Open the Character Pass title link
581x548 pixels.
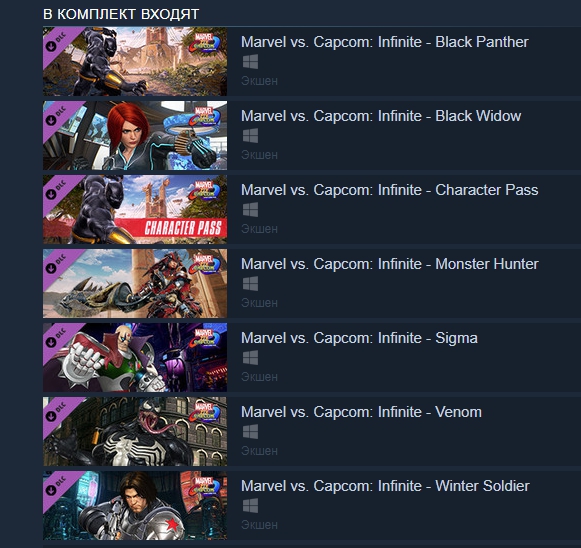coord(389,190)
